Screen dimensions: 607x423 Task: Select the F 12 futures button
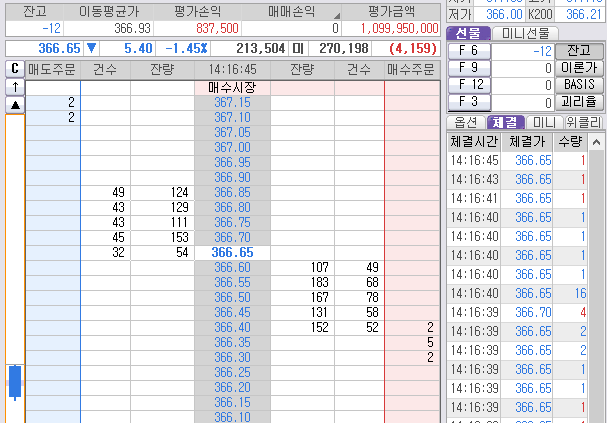(469, 85)
